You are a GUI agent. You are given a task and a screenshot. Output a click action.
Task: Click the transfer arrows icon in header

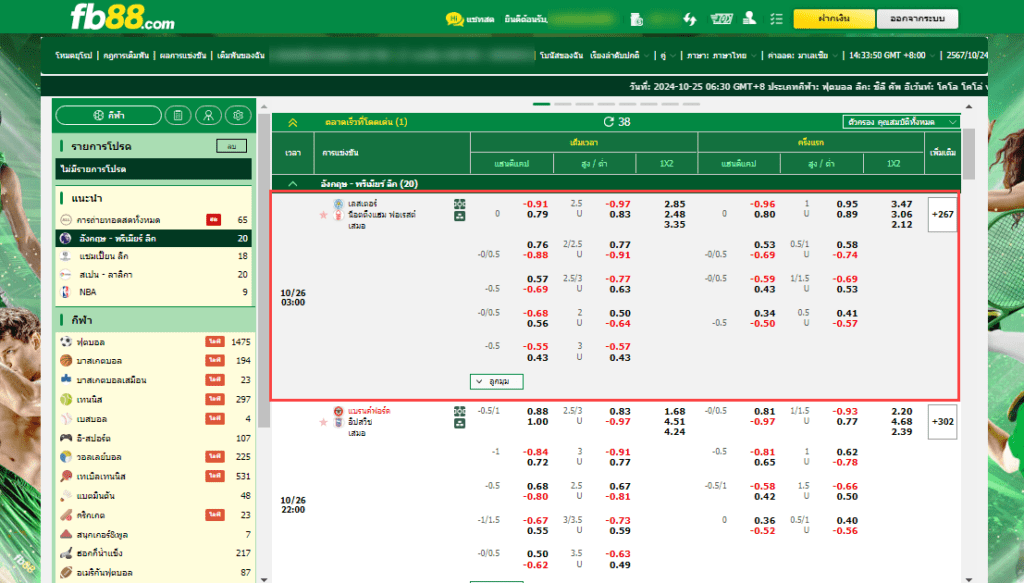[690, 19]
